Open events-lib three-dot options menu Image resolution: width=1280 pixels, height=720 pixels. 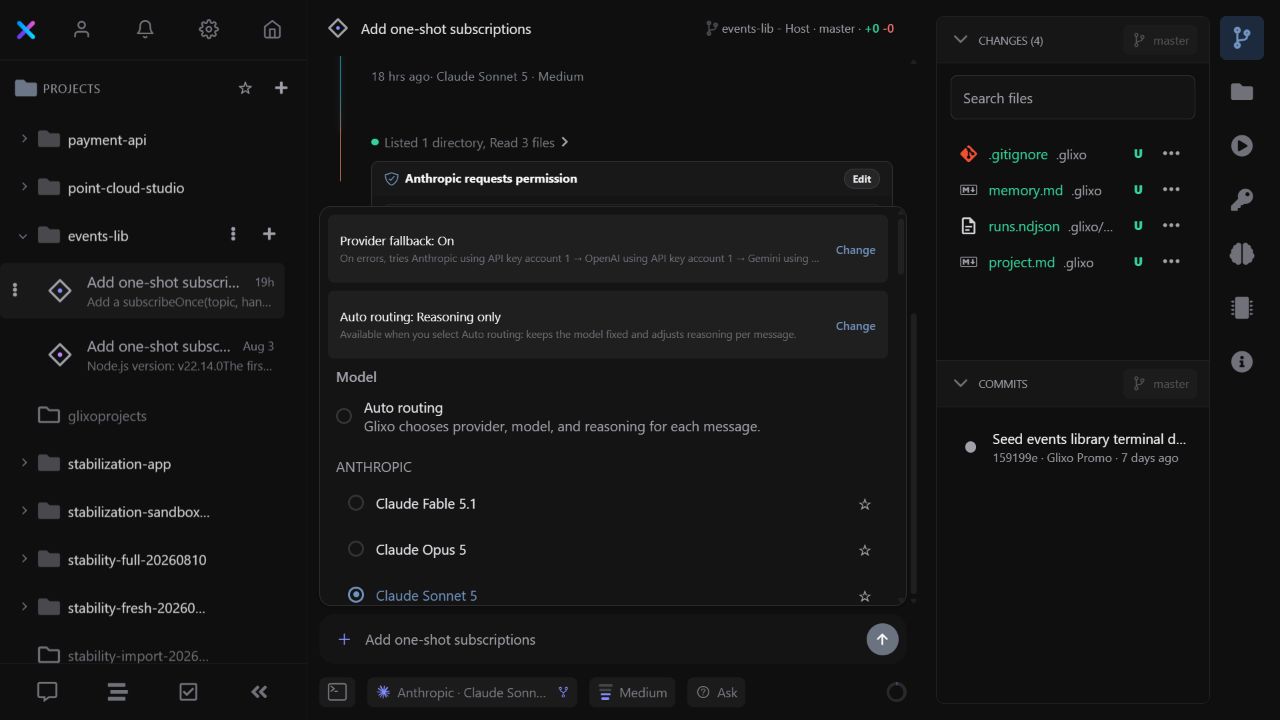233,234
